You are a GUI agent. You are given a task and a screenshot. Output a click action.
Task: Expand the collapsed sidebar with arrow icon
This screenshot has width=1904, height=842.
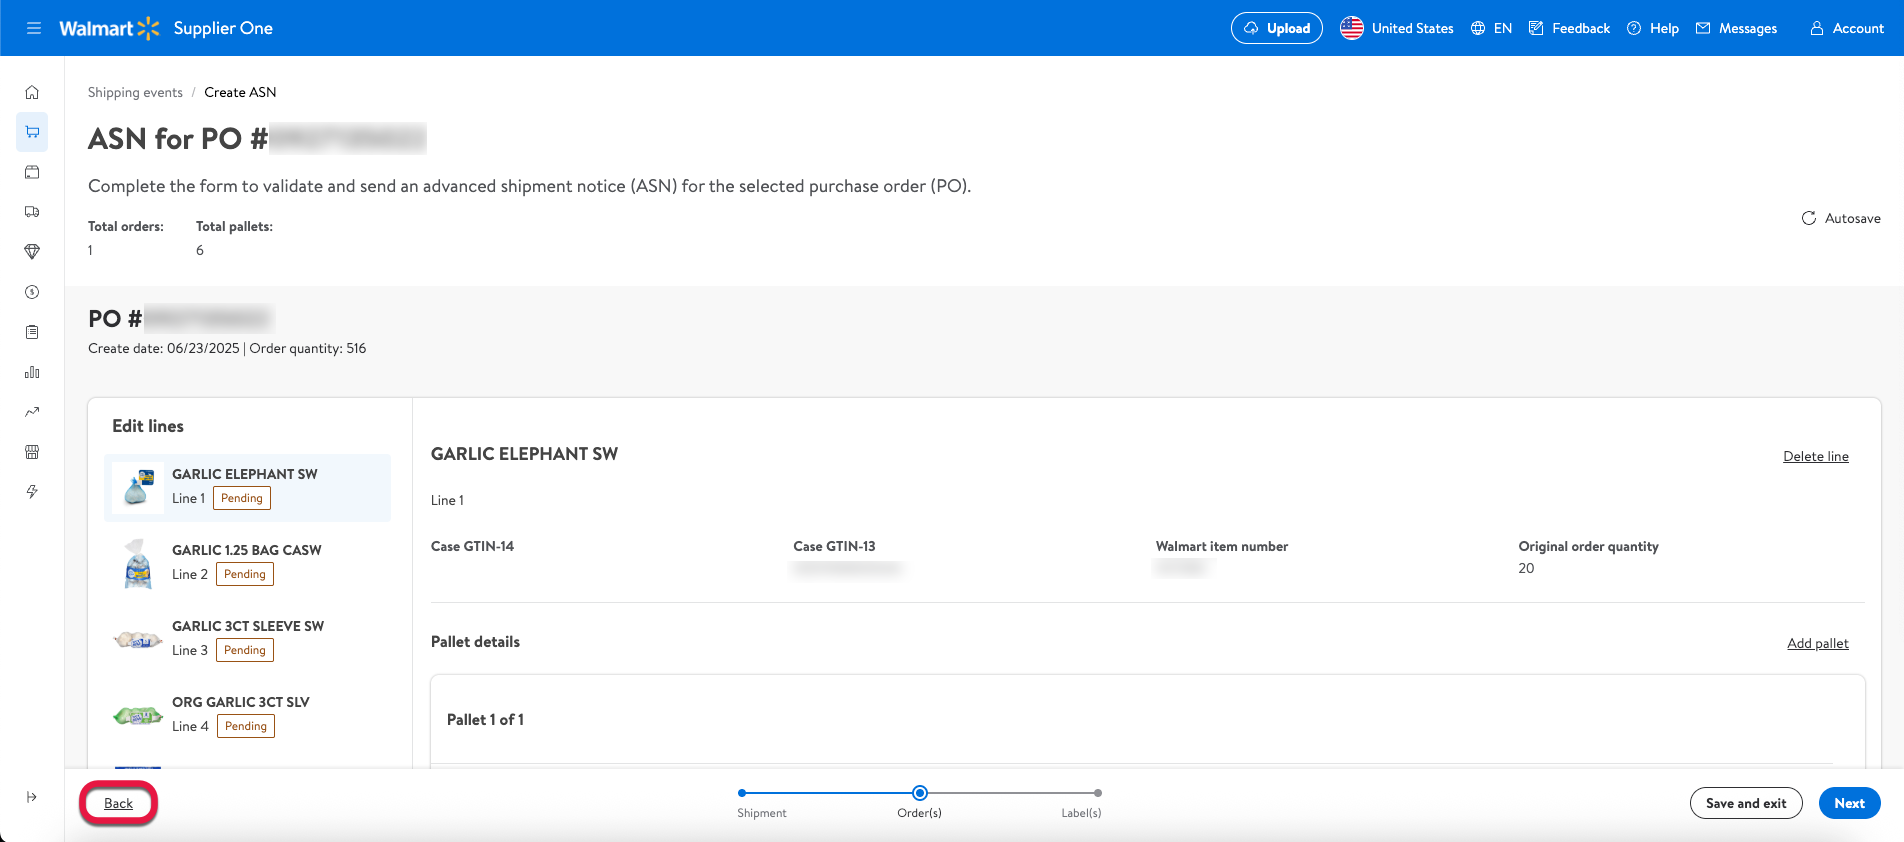(32, 797)
